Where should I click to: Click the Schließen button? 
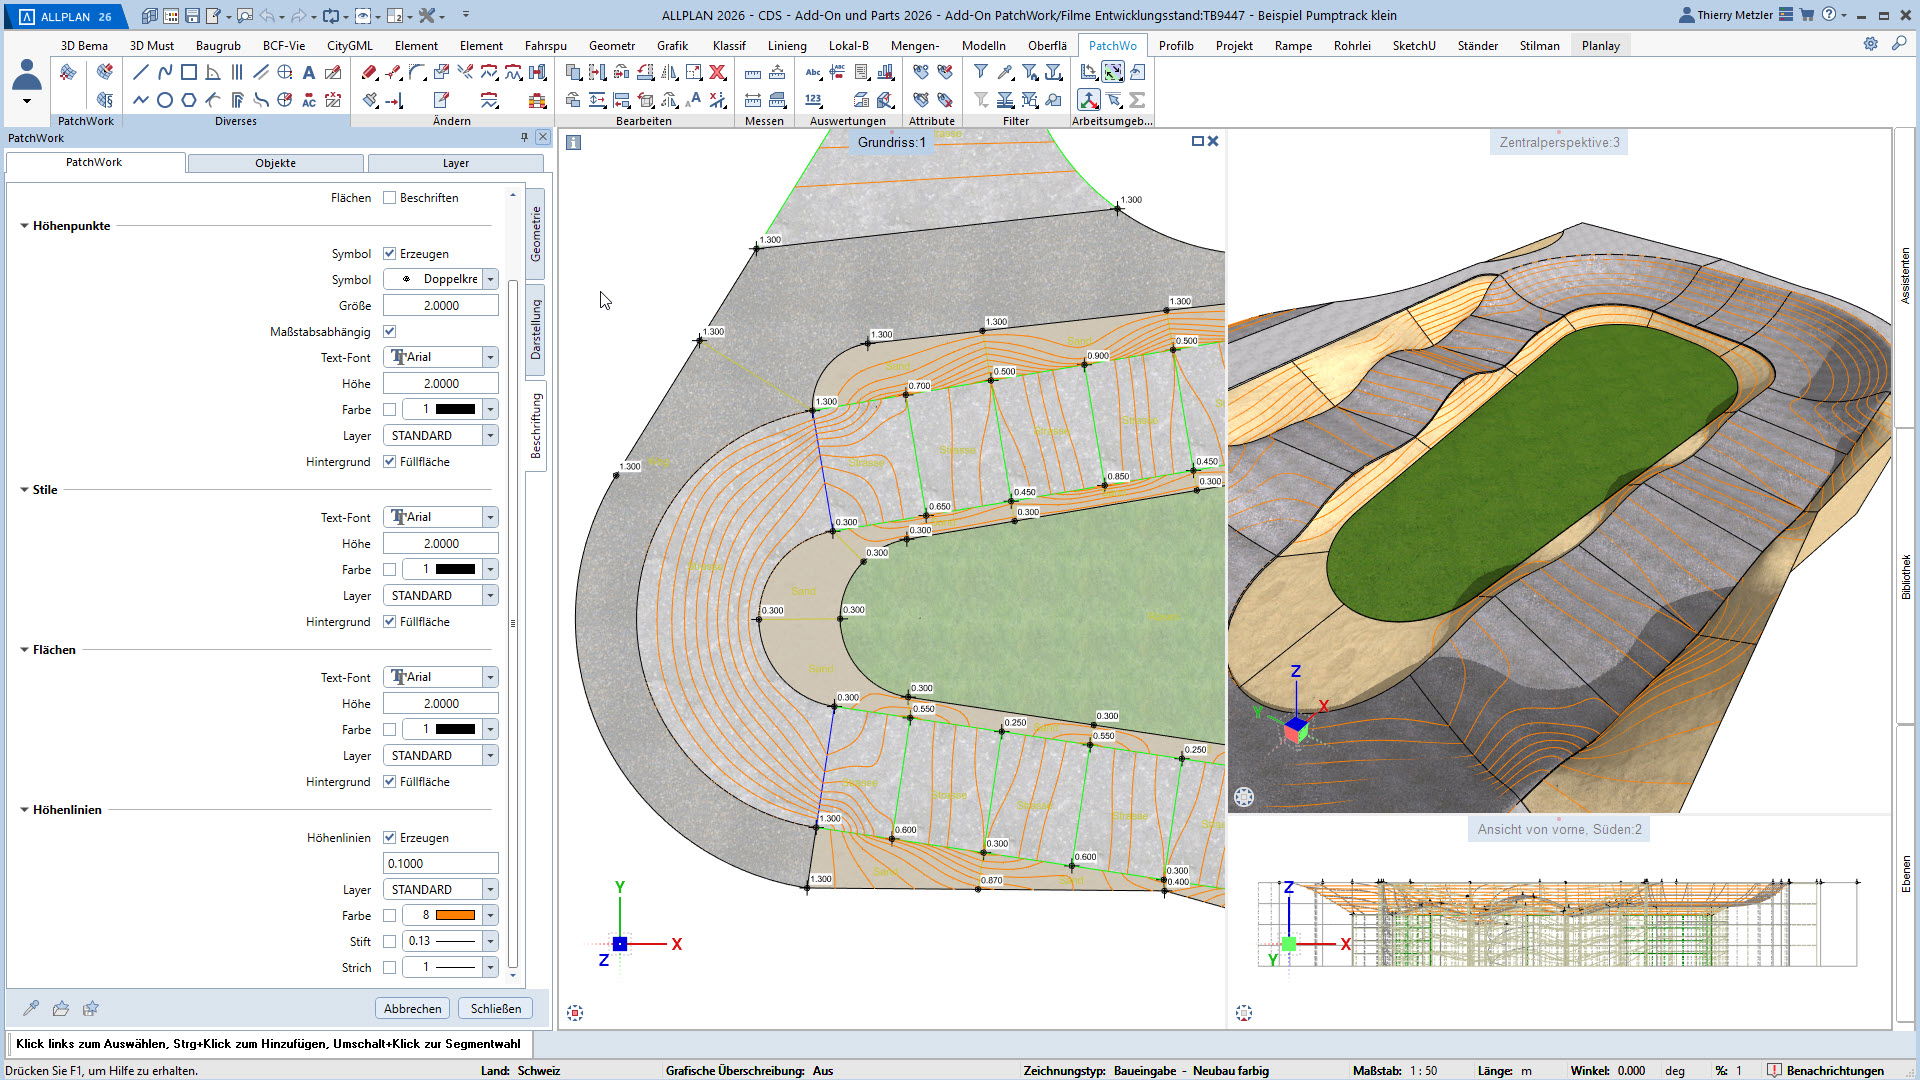point(496,1008)
